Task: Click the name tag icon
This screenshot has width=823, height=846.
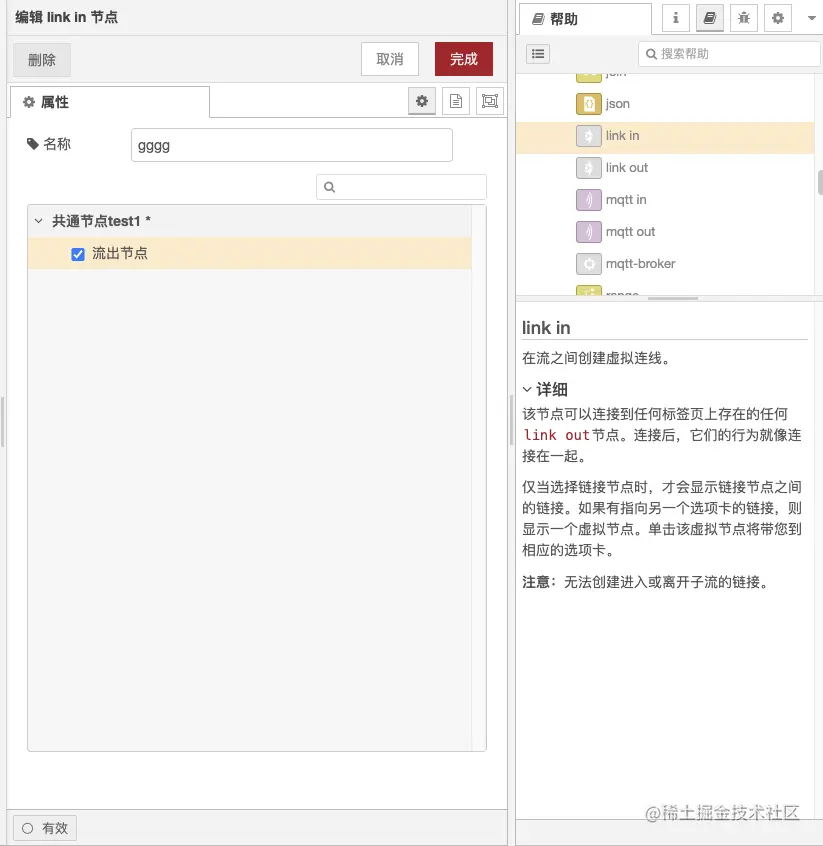Action: (x=33, y=144)
